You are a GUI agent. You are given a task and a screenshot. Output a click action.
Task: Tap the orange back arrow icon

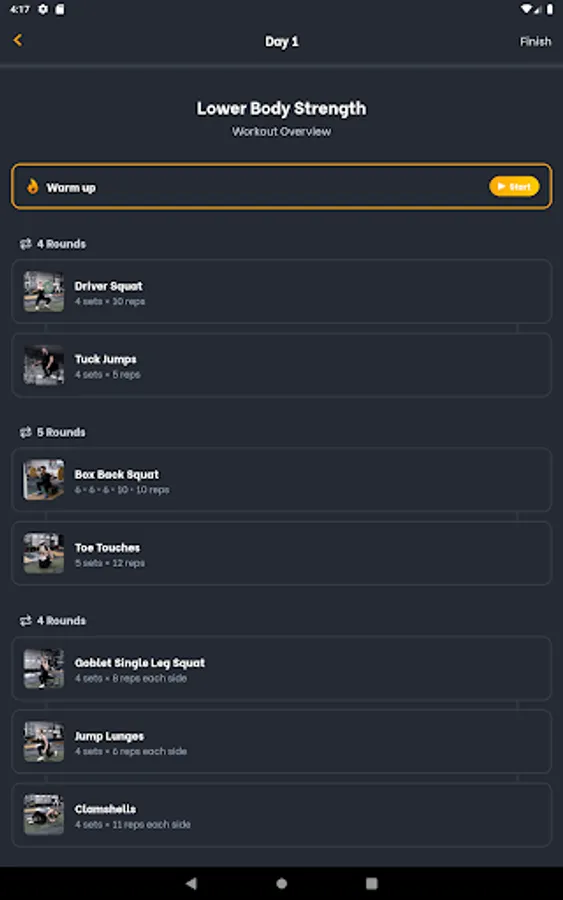click(18, 40)
